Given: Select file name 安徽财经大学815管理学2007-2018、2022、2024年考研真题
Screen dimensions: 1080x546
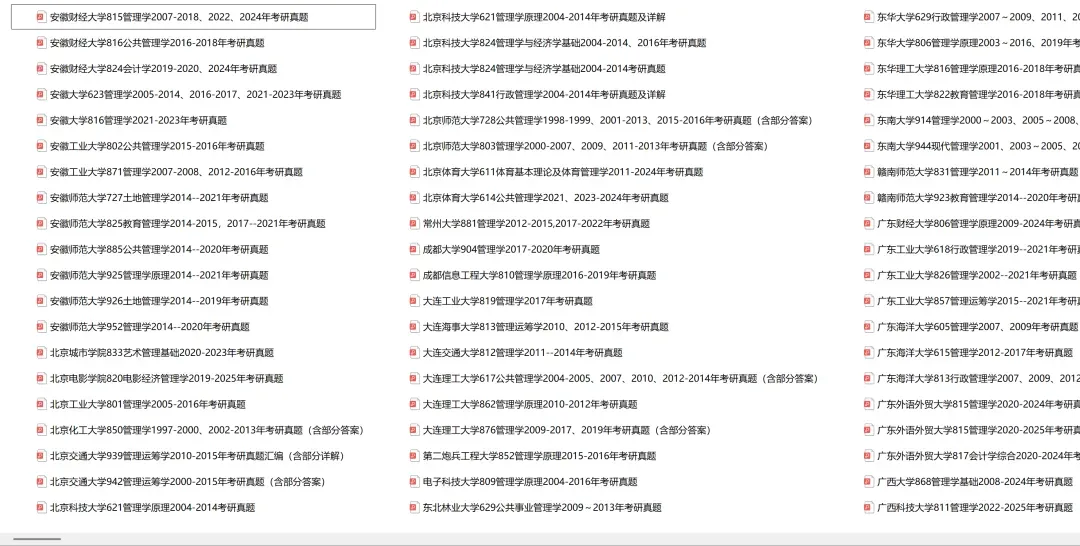Looking at the screenshot, I should click(179, 17).
